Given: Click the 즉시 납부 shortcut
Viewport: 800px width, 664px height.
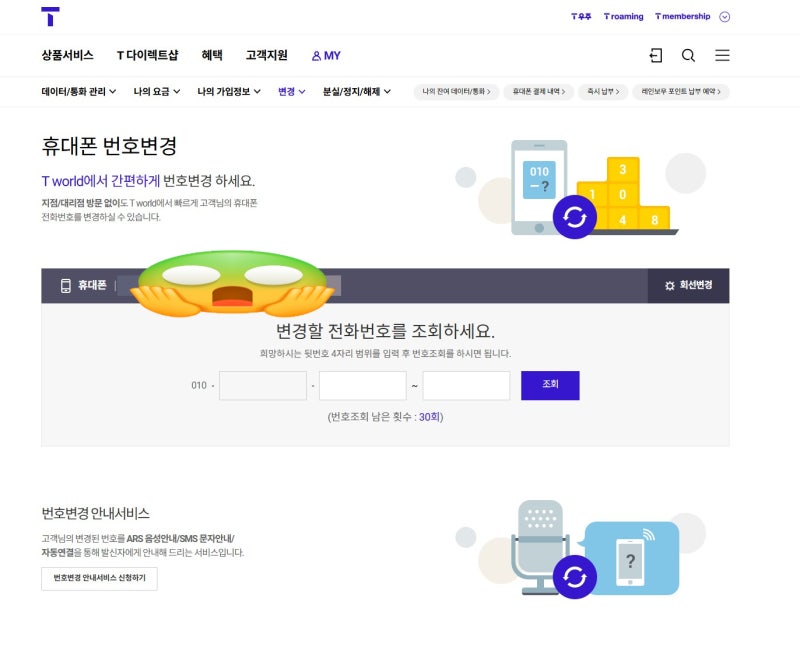Looking at the screenshot, I should pos(603,92).
